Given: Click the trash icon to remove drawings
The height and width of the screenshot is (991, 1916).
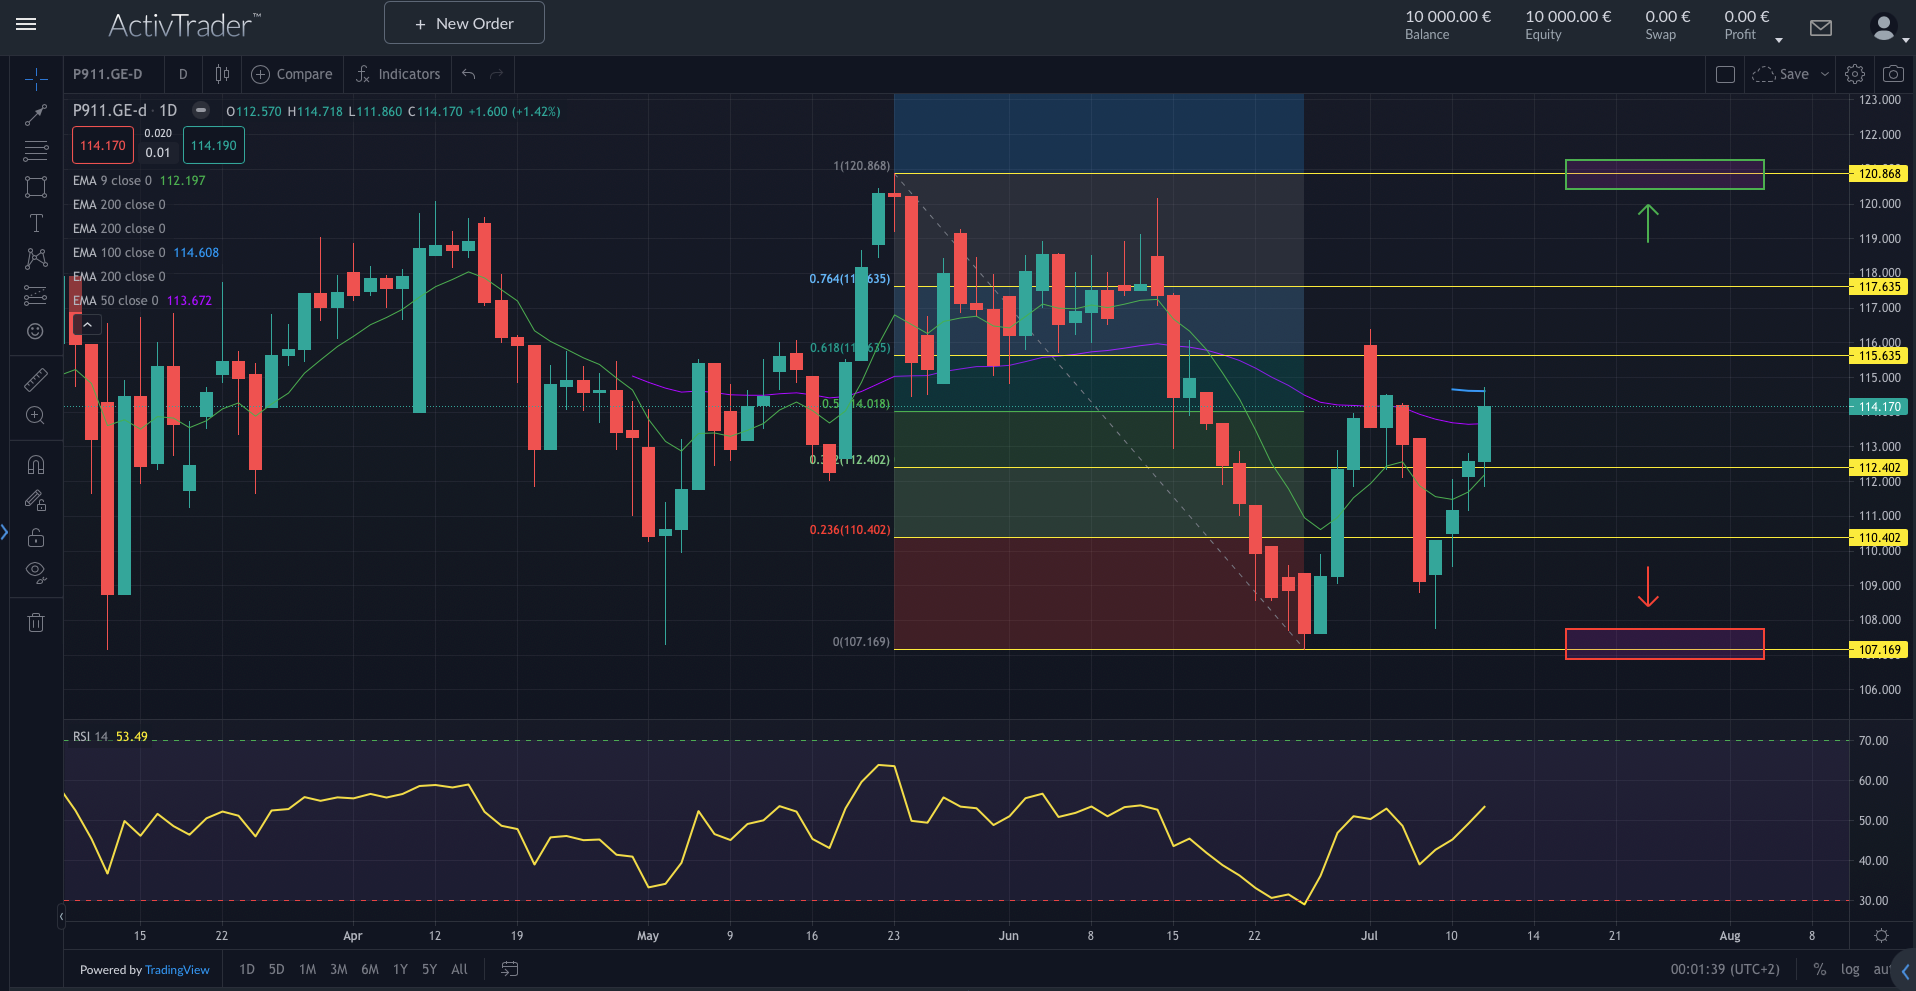Looking at the screenshot, I should tap(36, 623).
